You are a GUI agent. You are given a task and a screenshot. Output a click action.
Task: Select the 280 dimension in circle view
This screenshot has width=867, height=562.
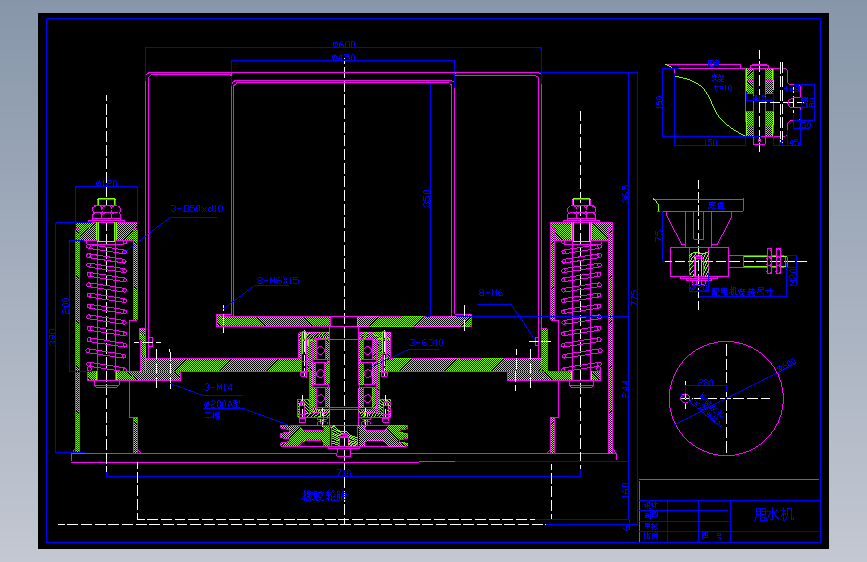point(706,382)
